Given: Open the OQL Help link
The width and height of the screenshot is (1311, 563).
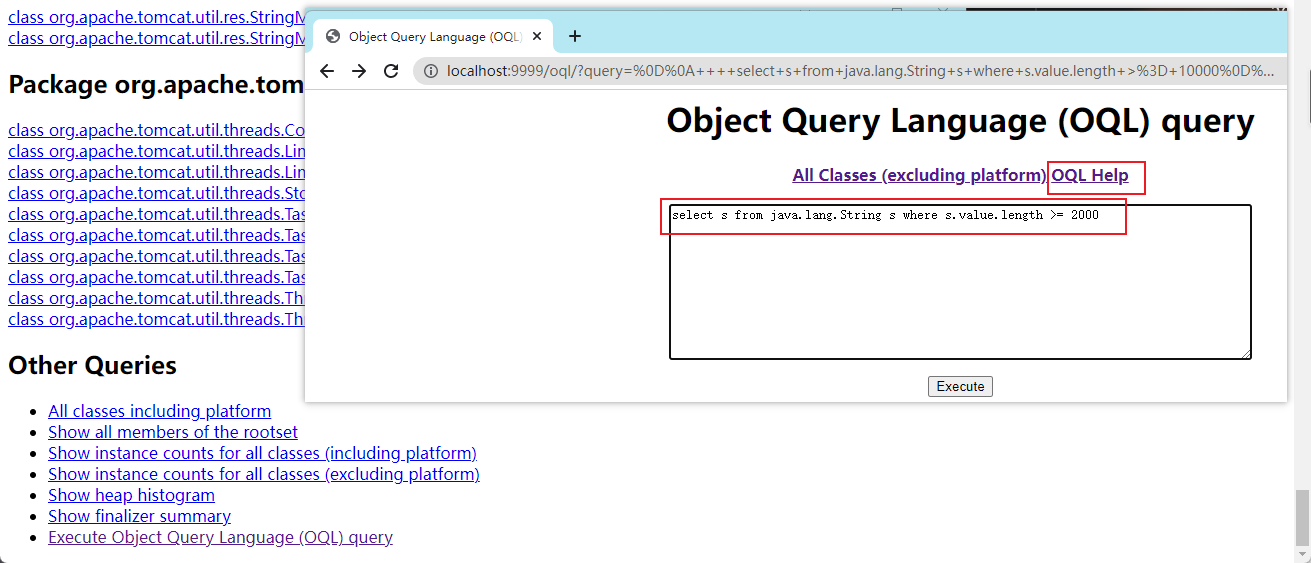Looking at the screenshot, I should click(1090, 175).
